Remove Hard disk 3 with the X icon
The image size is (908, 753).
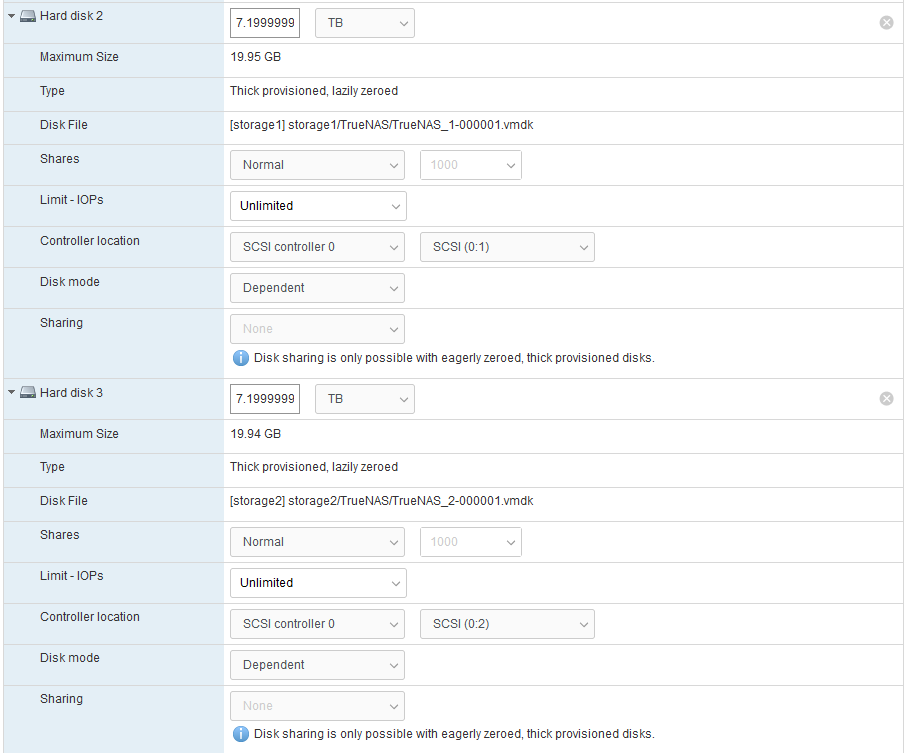(x=886, y=399)
